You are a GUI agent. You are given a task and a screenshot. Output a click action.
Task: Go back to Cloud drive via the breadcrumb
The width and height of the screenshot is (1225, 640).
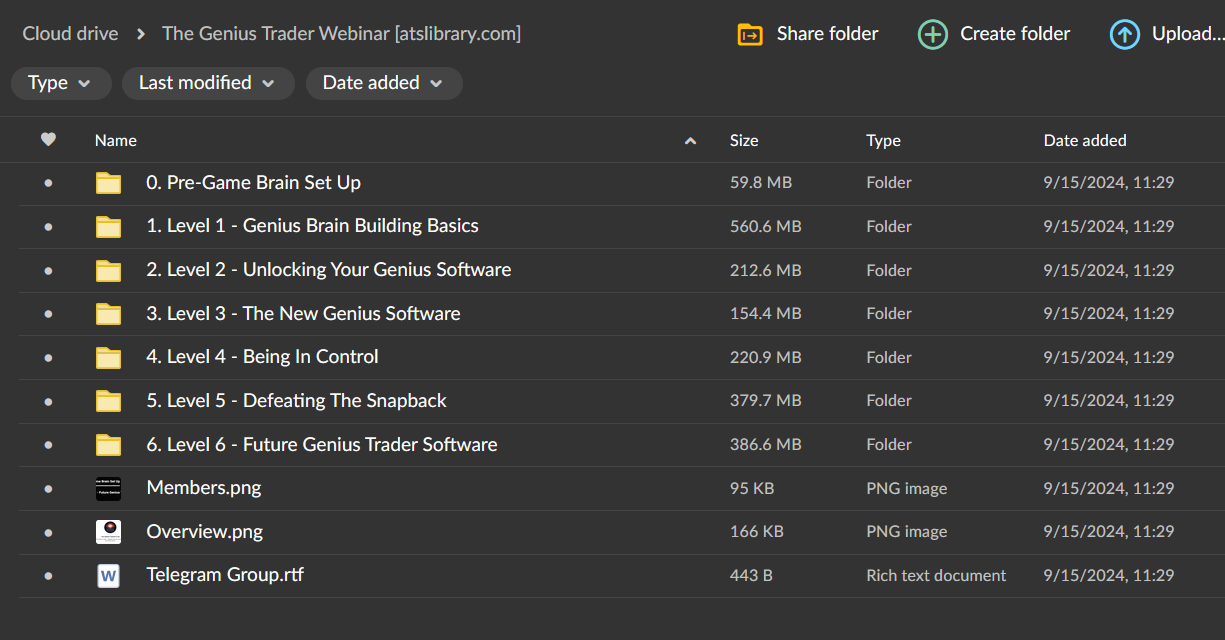pyautogui.click(x=70, y=33)
